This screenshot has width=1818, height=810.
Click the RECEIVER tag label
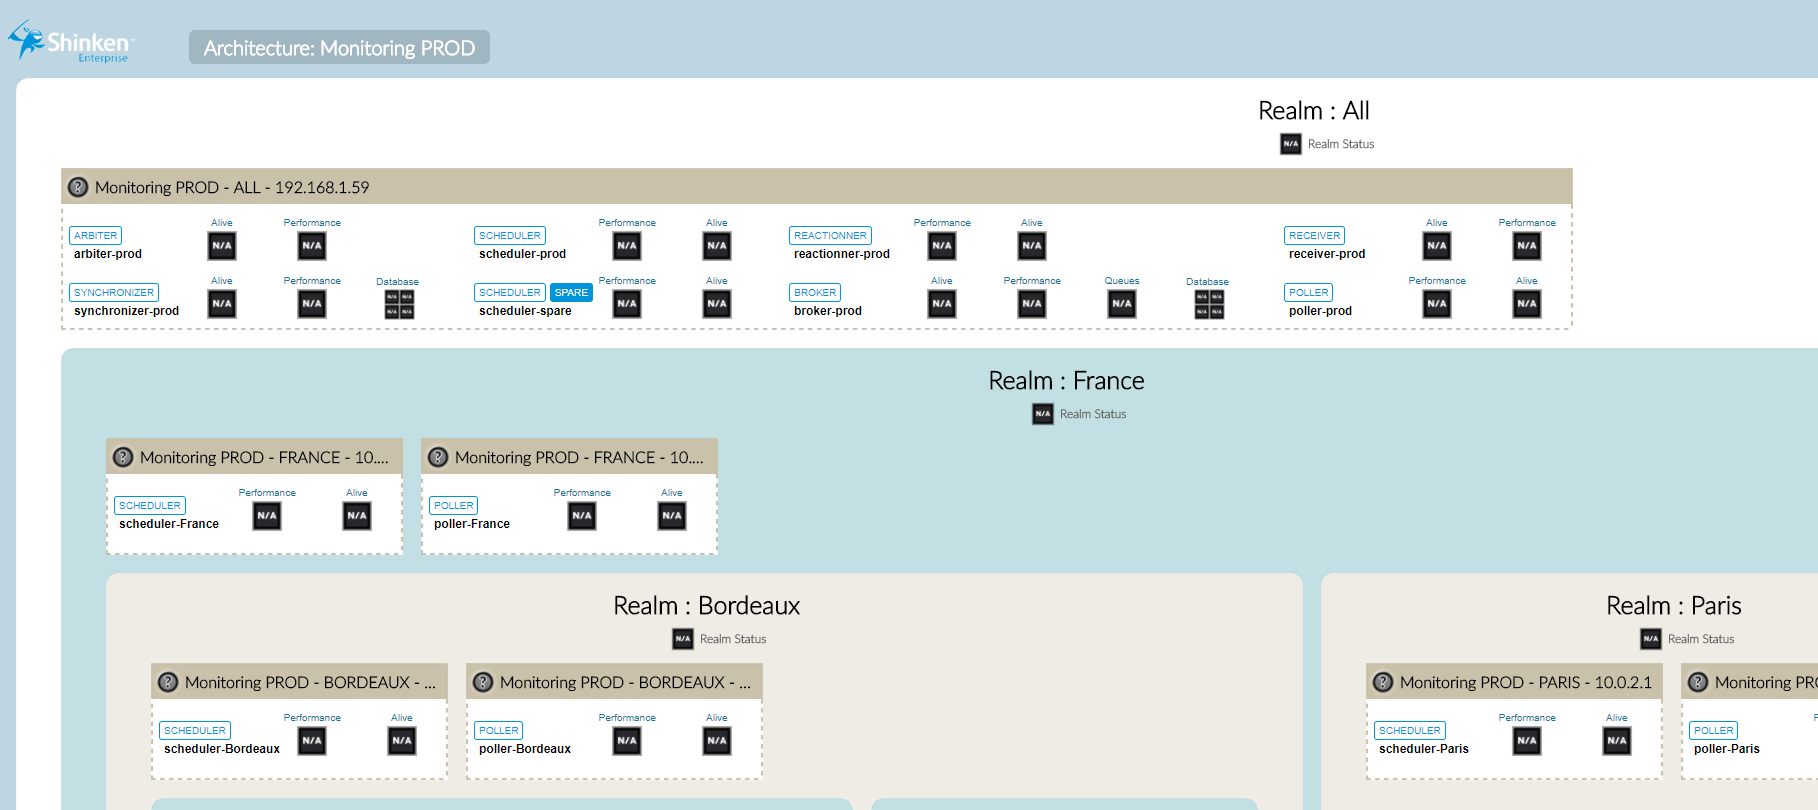[x=1314, y=236]
